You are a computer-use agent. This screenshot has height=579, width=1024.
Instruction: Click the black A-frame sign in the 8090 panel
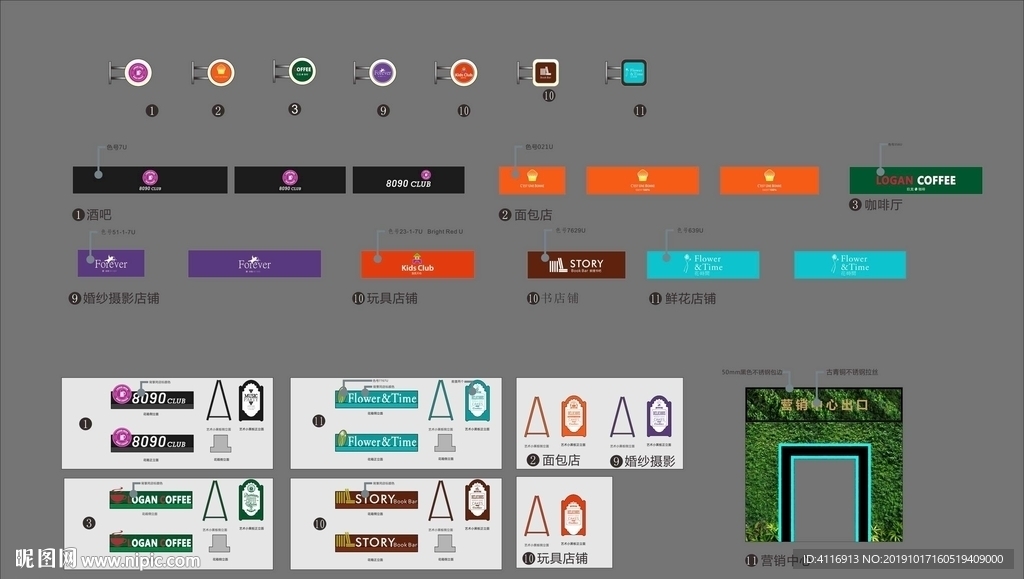[219, 400]
